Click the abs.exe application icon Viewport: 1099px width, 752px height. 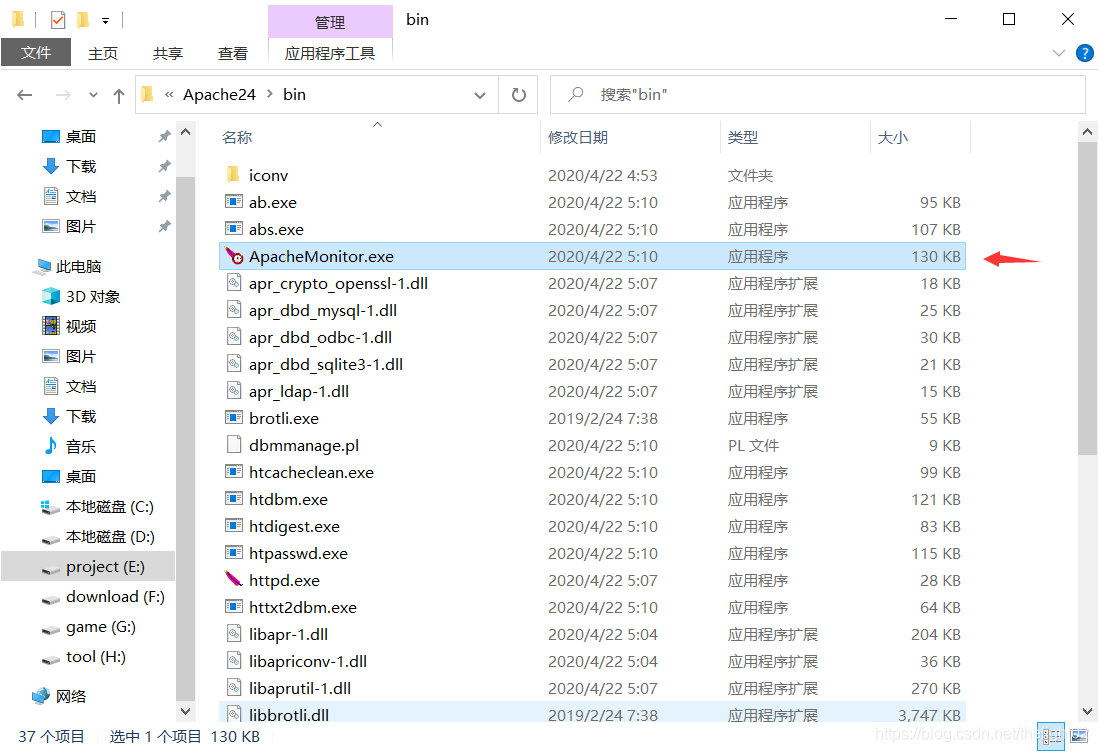pyautogui.click(x=233, y=228)
